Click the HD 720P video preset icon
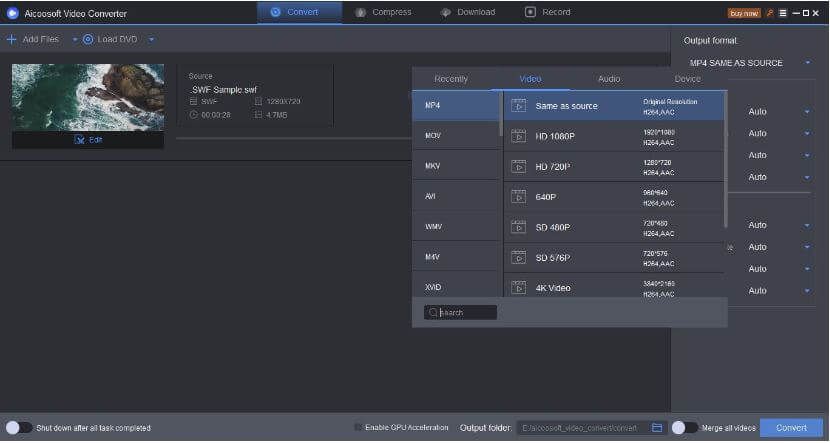The image size is (830, 443). [x=519, y=167]
